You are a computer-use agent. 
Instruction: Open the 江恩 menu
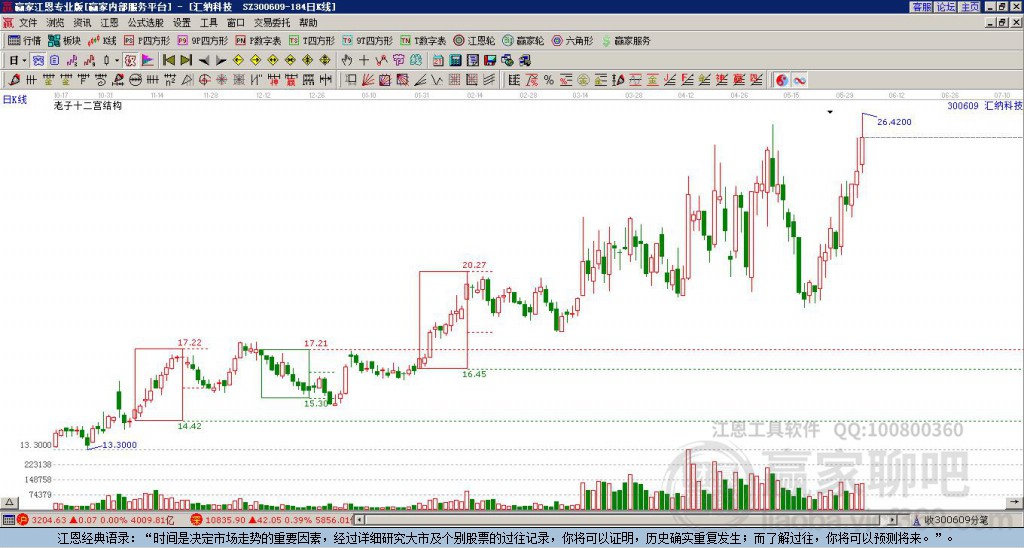point(110,23)
